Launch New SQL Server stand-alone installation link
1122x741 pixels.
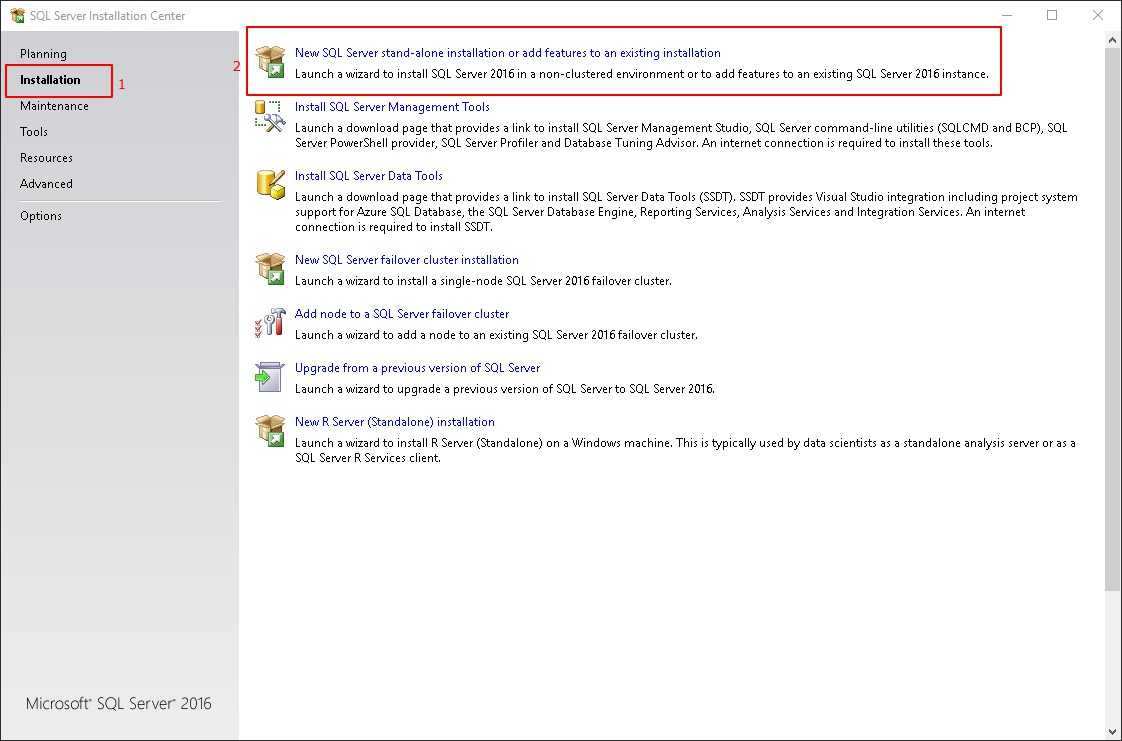(507, 53)
